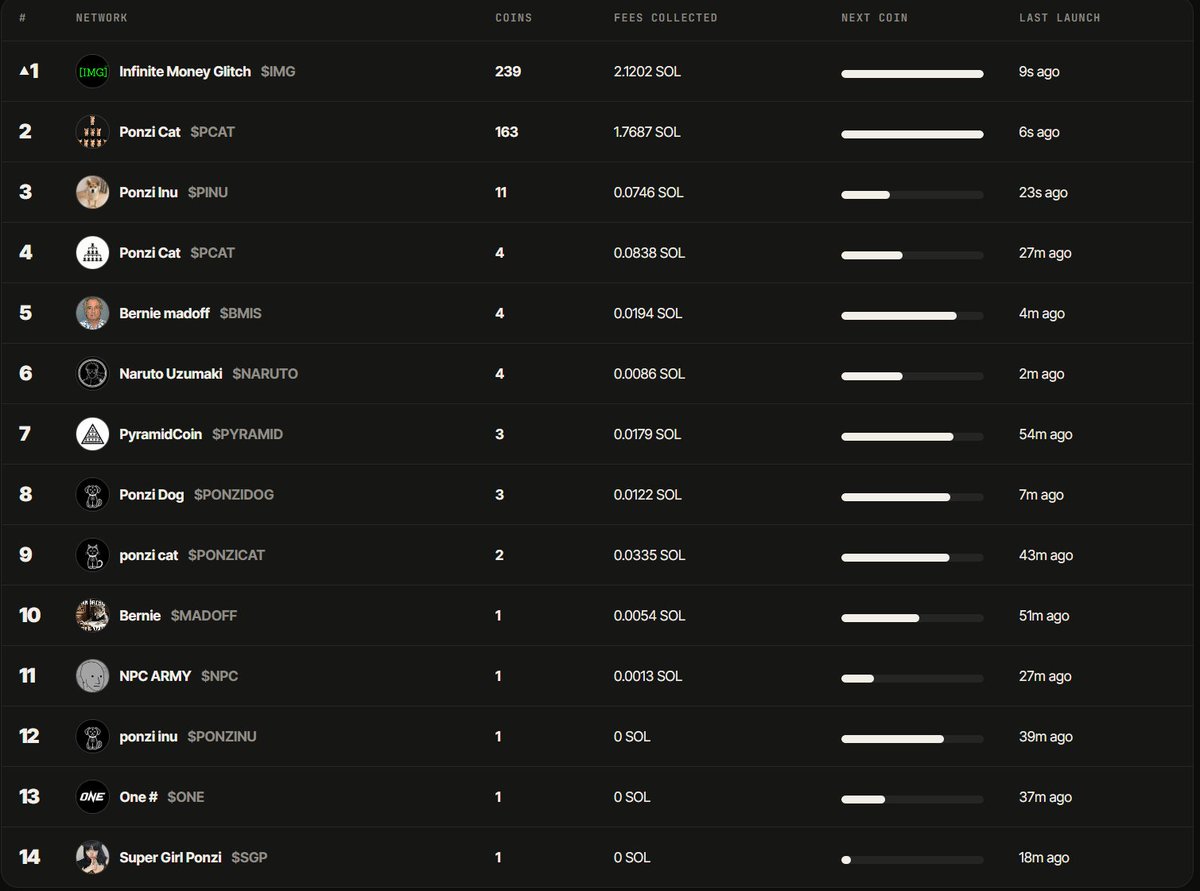Click the 51m ago last launch time
The width and height of the screenshot is (1200, 891).
coord(1044,616)
